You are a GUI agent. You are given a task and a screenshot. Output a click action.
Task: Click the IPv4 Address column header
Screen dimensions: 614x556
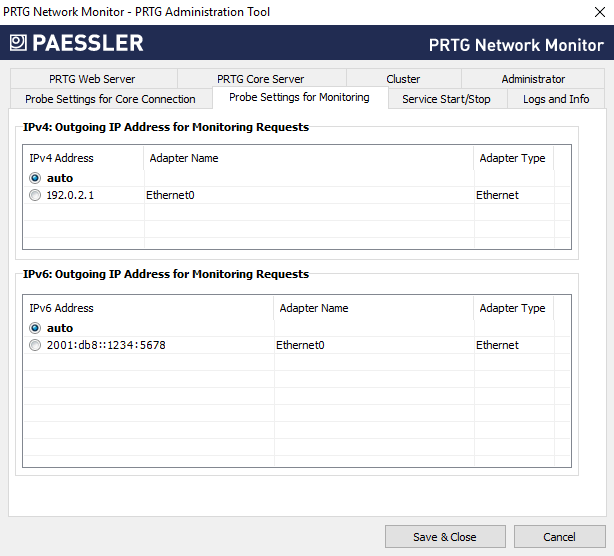coord(62,158)
